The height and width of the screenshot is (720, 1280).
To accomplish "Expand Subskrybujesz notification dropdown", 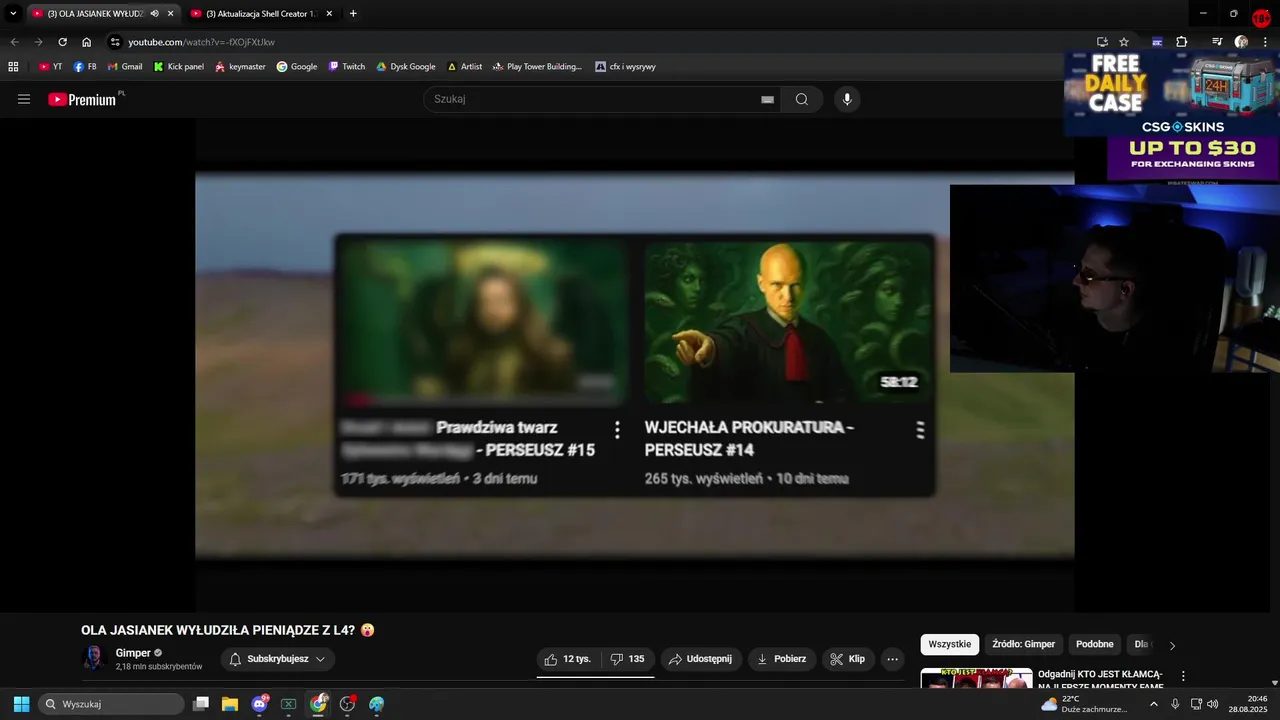I will (x=277, y=659).
